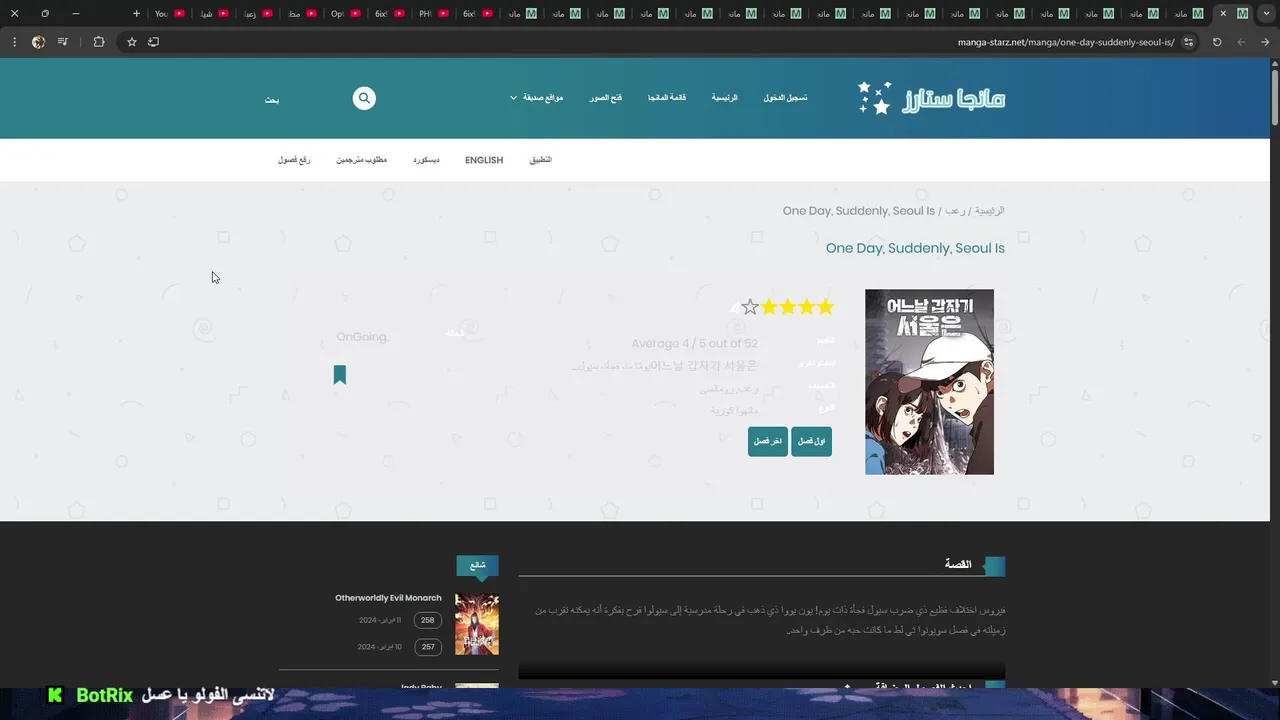Go to الرئيسية in the header menu

click(724, 98)
